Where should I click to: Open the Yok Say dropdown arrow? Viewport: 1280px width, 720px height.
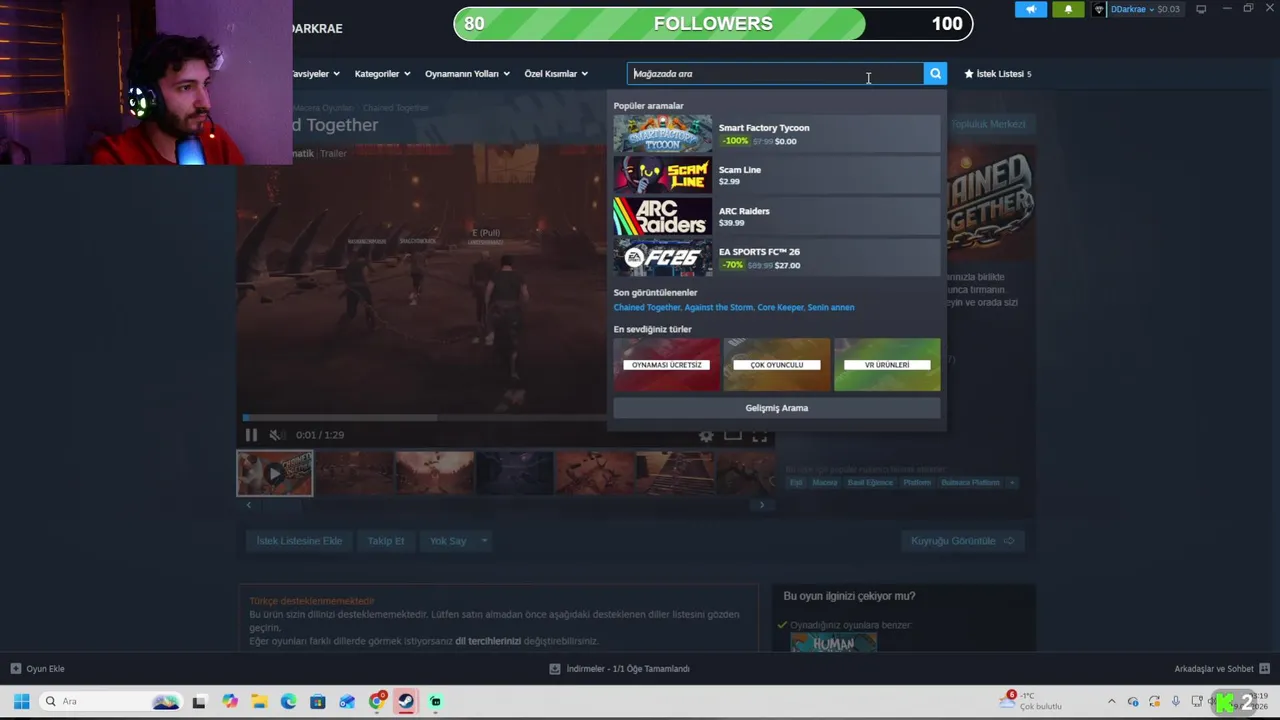pyautogui.click(x=484, y=541)
